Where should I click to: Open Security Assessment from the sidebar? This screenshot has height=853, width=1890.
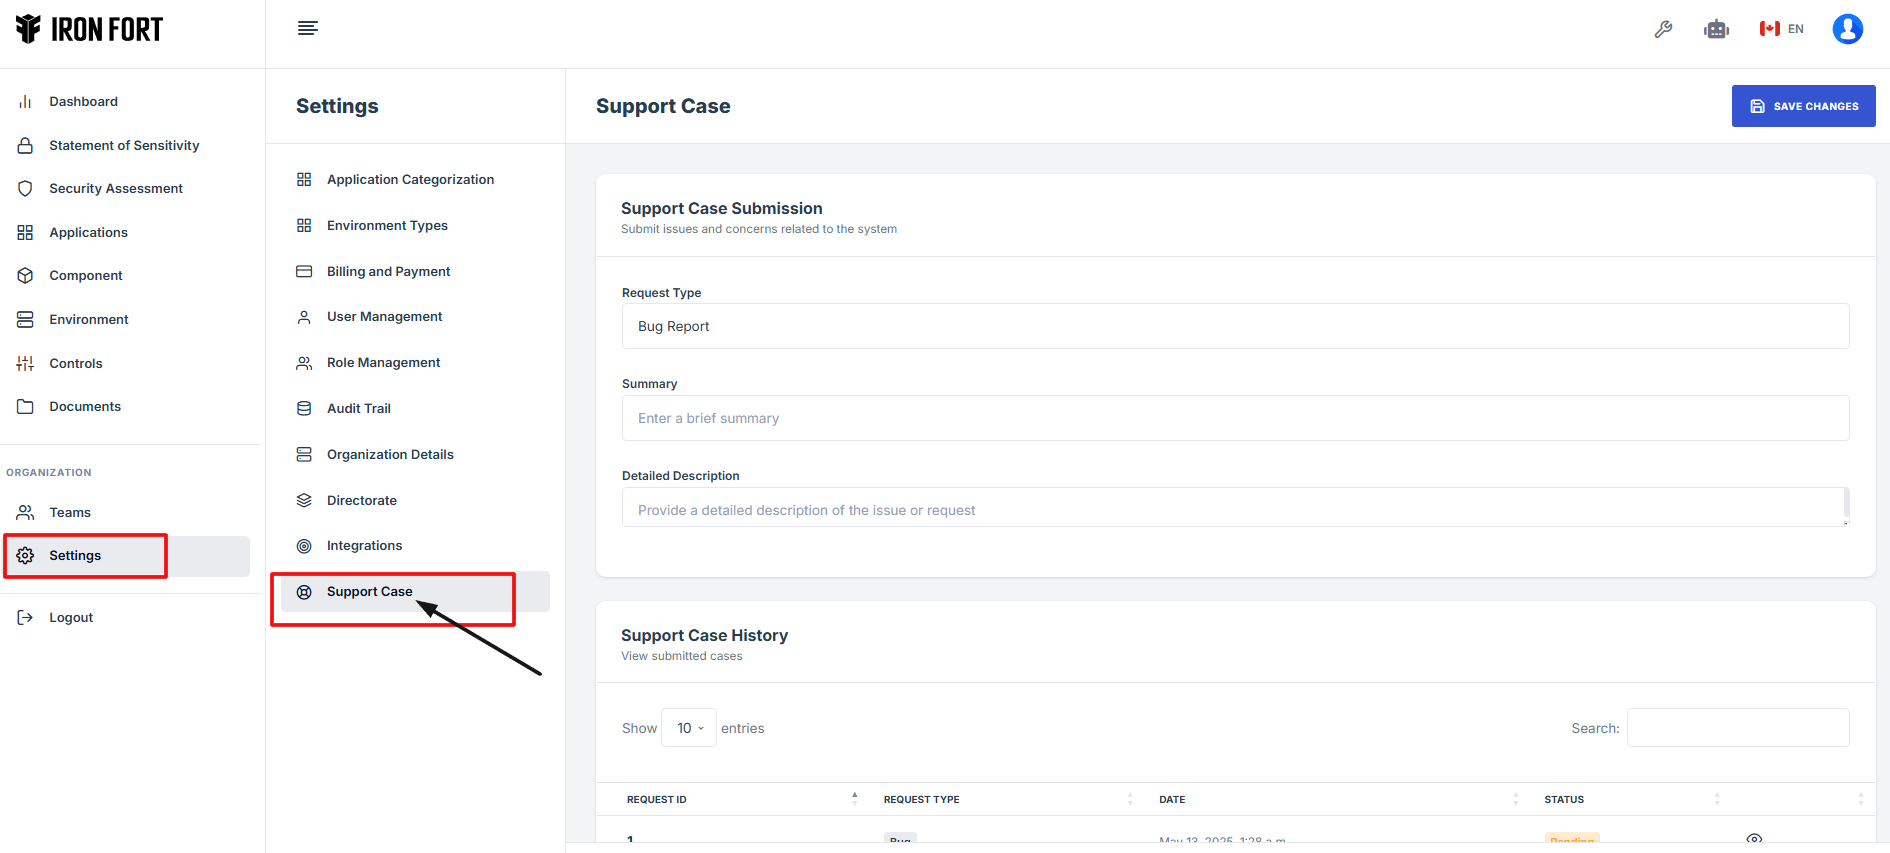(115, 189)
